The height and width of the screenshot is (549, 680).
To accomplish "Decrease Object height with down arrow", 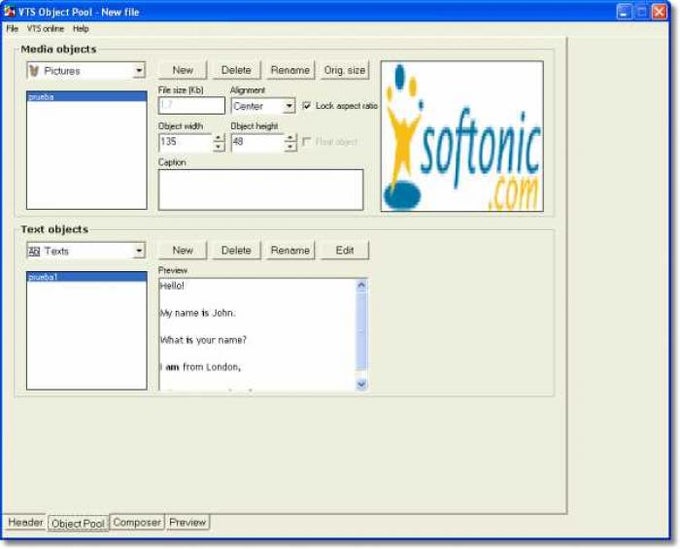I will [291, 147].
